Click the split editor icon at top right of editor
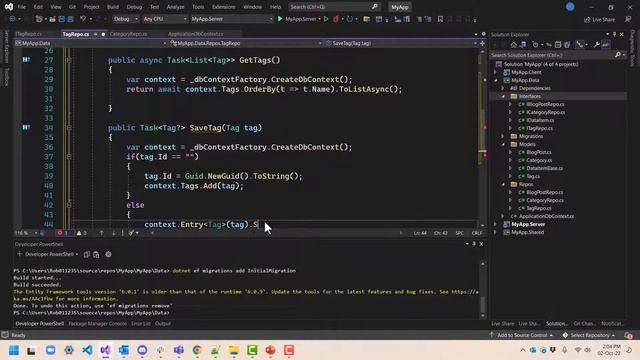Image resolution: width=640 pixels, height=360 pixels. click(482, 43)
